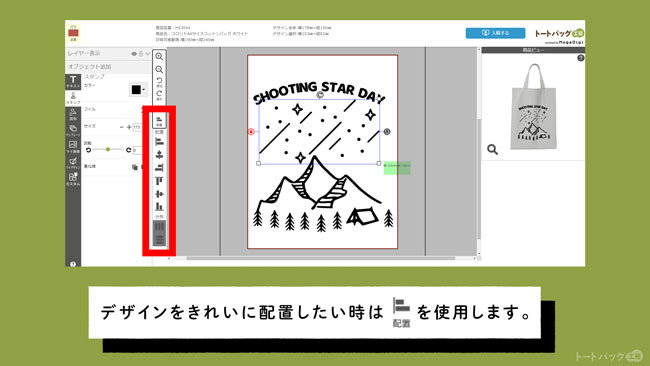The height and width of the screenshot is (366, 650).
Task: Toggle the layer lock icon
Action: point(141,54)
